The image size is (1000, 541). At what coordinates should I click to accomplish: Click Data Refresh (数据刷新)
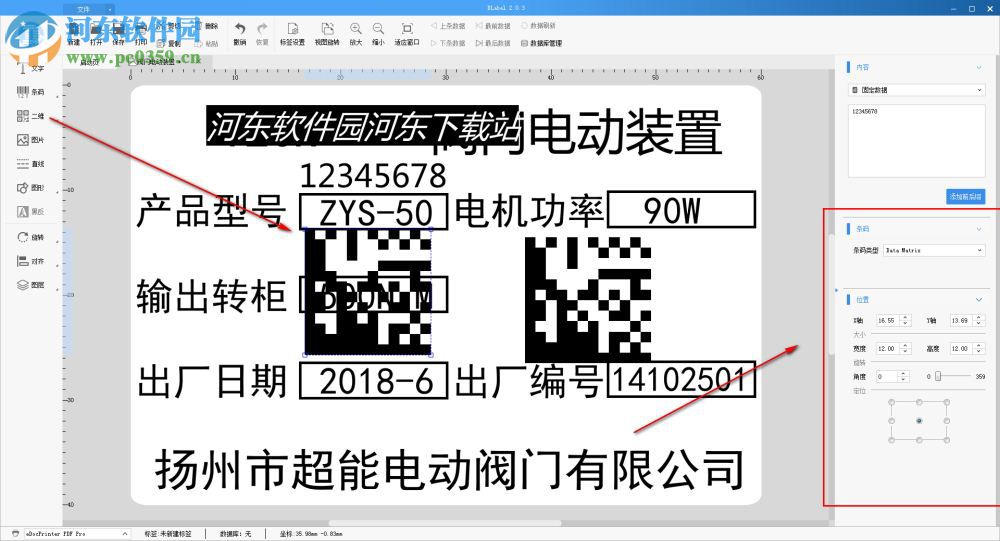click(x=538, y=26)
